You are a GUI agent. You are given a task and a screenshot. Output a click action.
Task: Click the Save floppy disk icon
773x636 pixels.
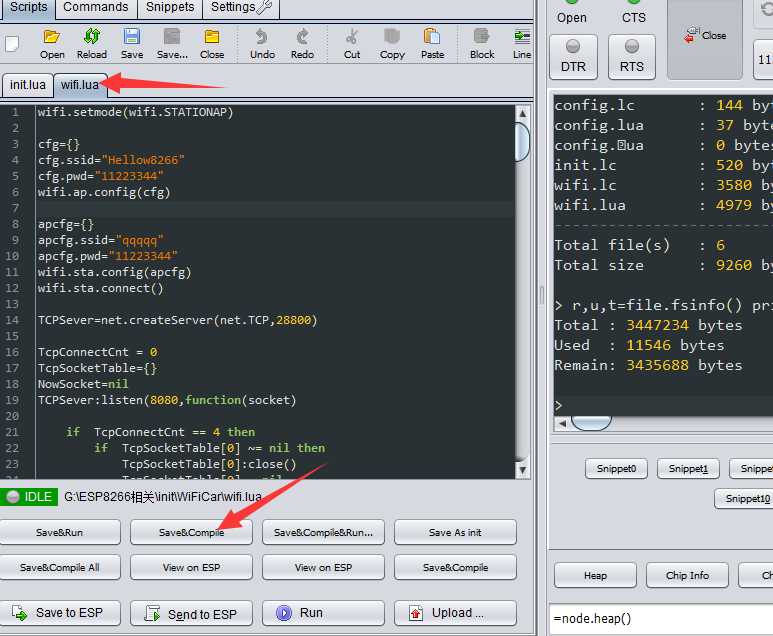tap(132, 43)
